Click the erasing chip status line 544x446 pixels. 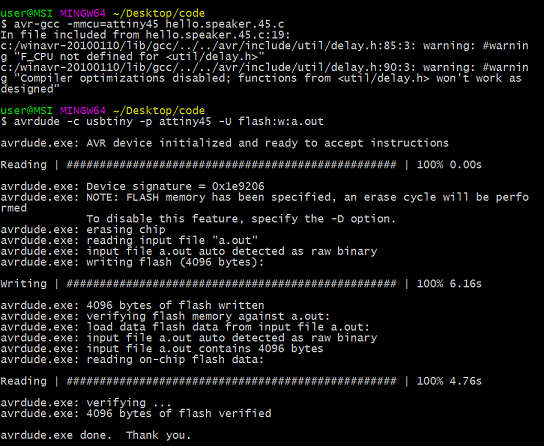pos(83,230)
